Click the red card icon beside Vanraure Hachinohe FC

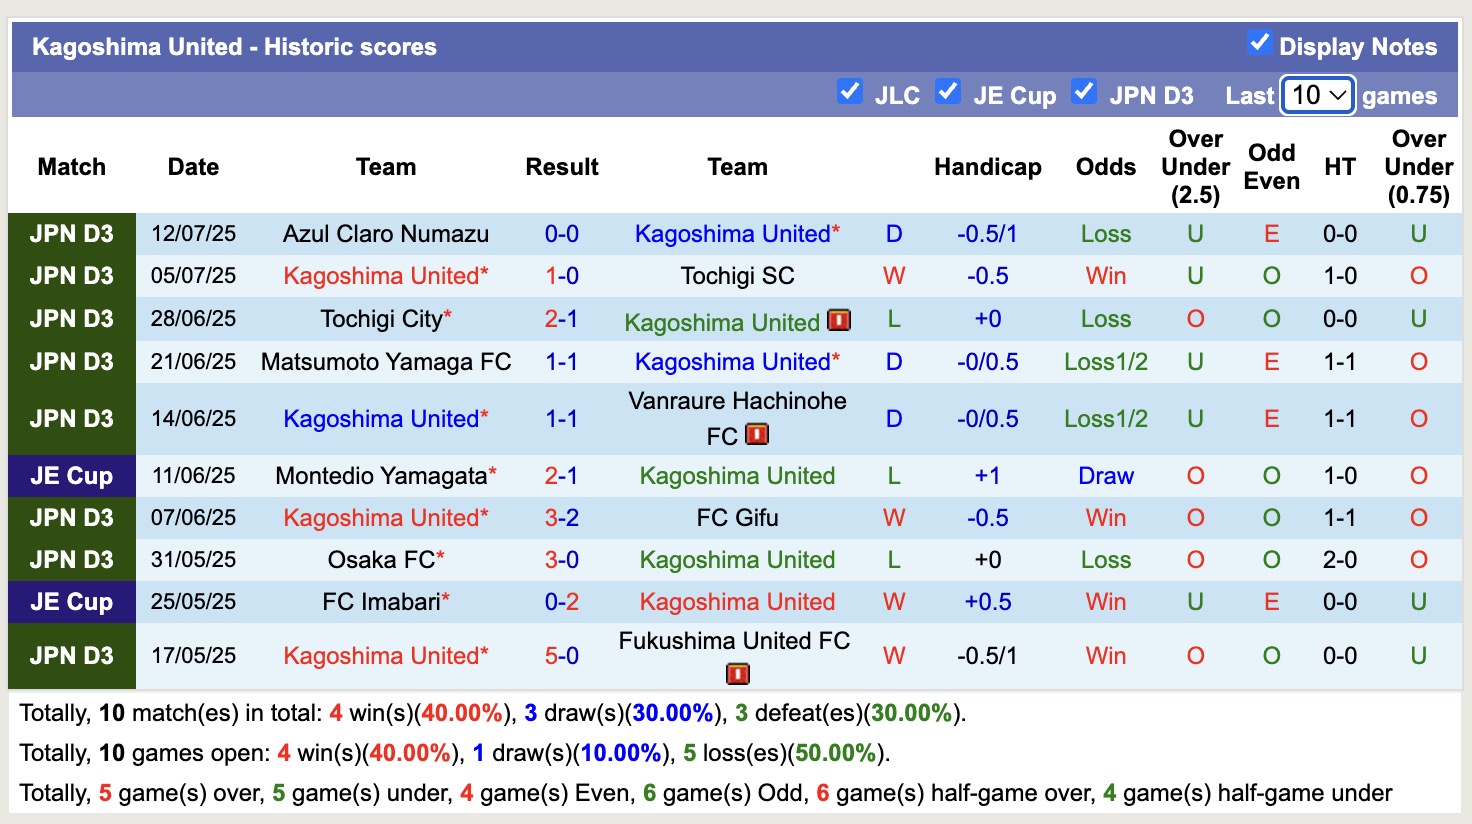click(758, 432)
